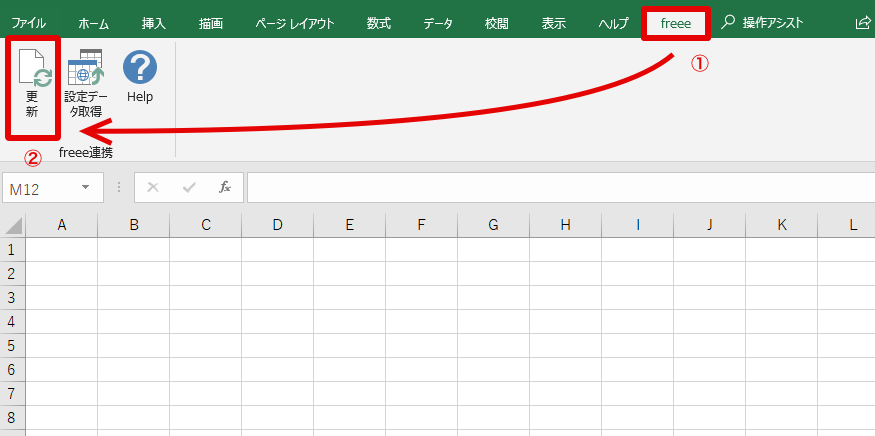Click cell F5
Image resolution: width=875 pixels, height=436 pixels.
pyautogui.click(x=421, y=346)
